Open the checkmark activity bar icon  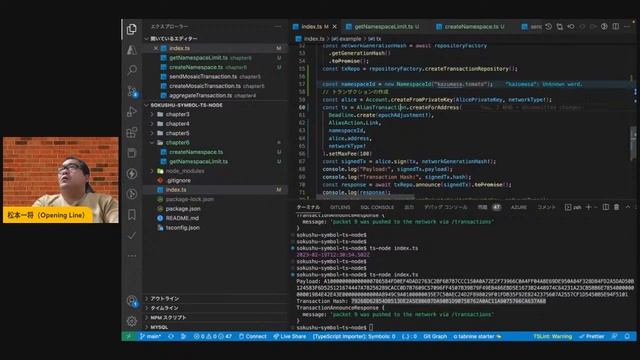pos(131,236)
